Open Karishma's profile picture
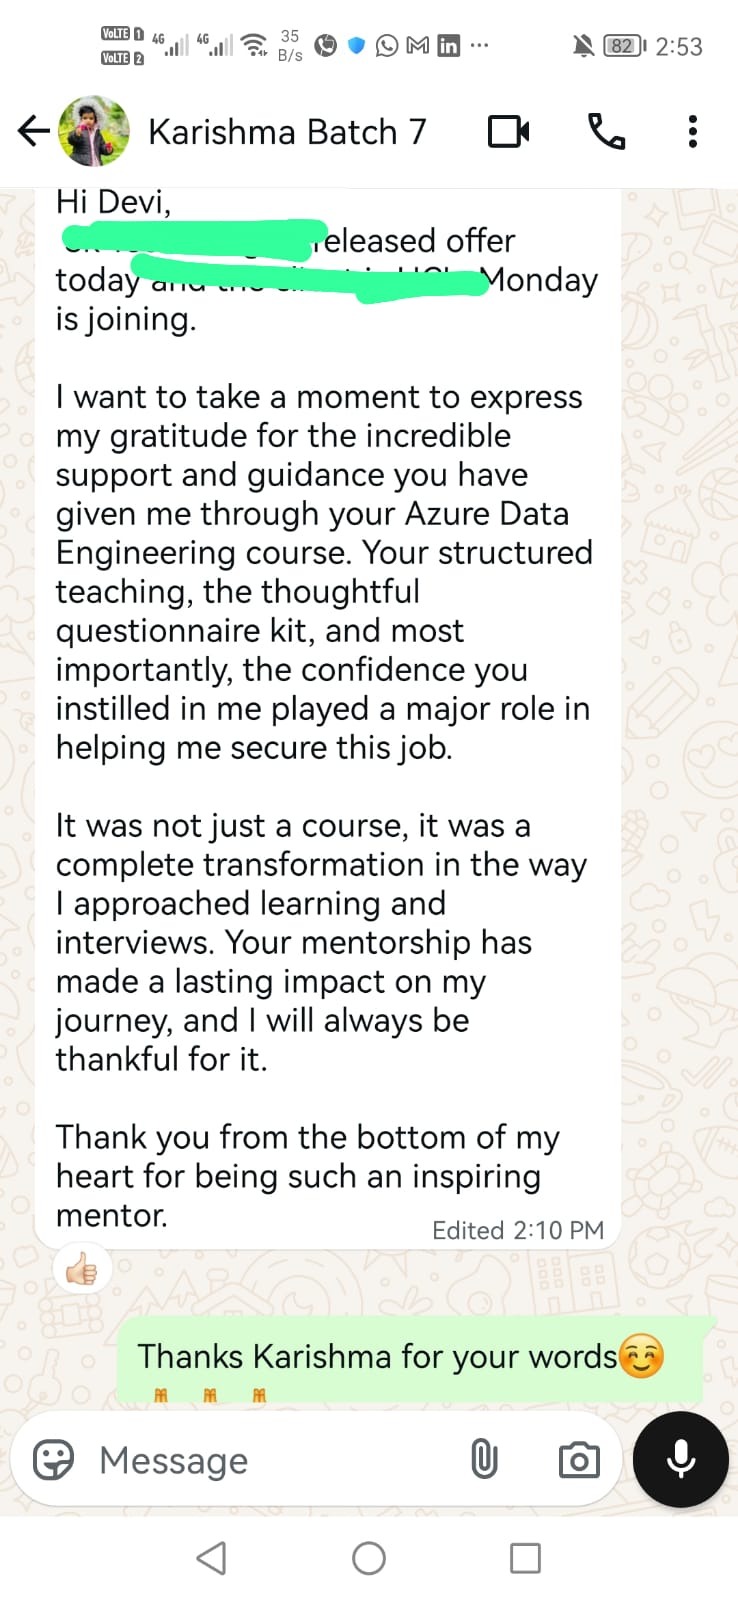The width and height of the screenshot is (738, 1600). click(94, 131)
